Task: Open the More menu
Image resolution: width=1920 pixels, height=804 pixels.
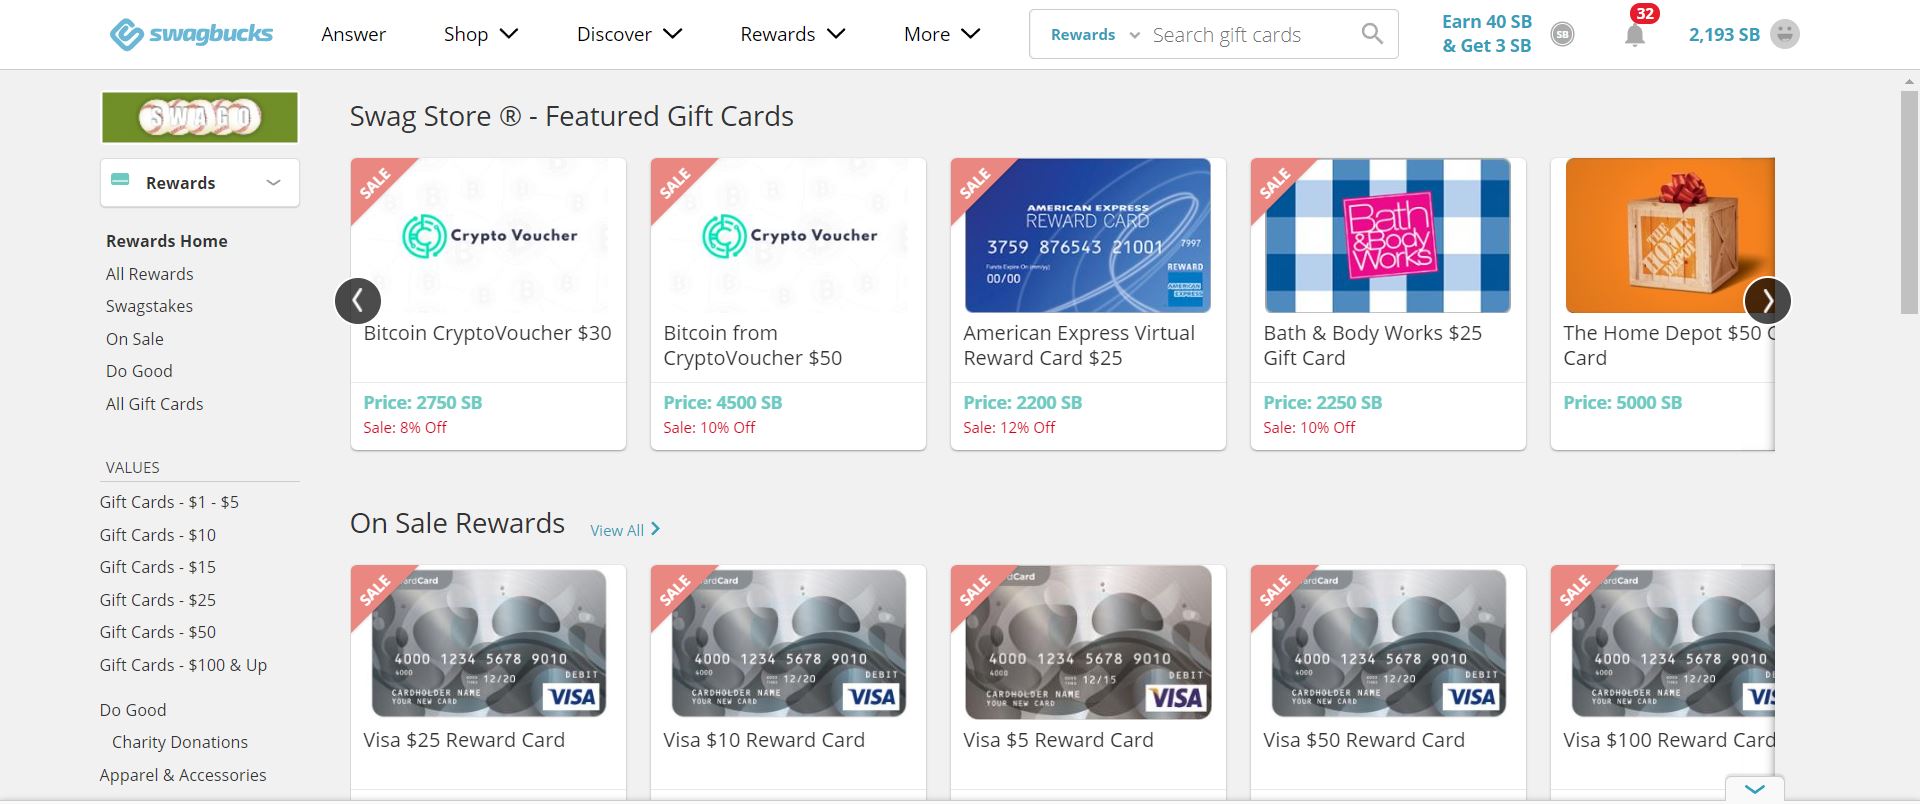Action: pos(941,34)
